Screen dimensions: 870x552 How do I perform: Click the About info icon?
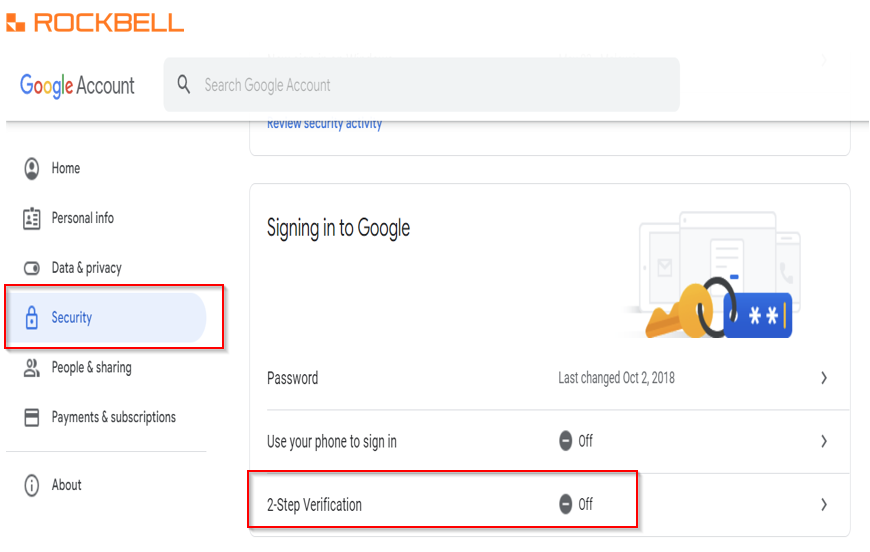point(32,485)
